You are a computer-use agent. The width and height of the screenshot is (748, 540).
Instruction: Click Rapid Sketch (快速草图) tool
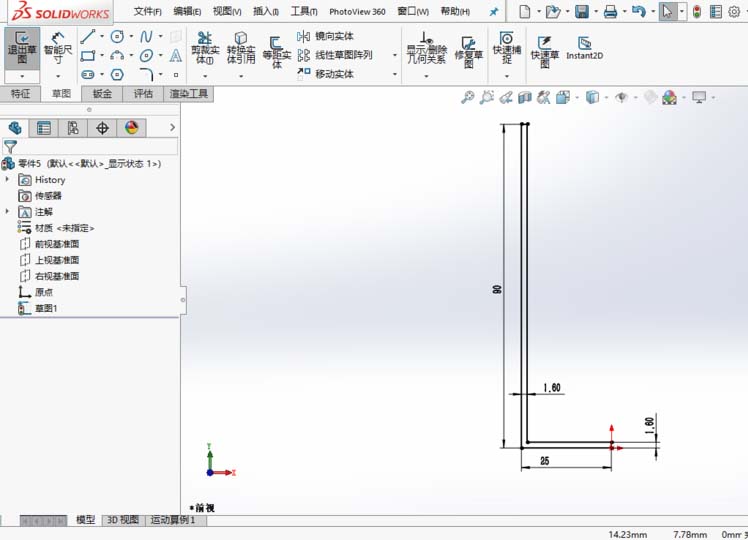[545, 52]
